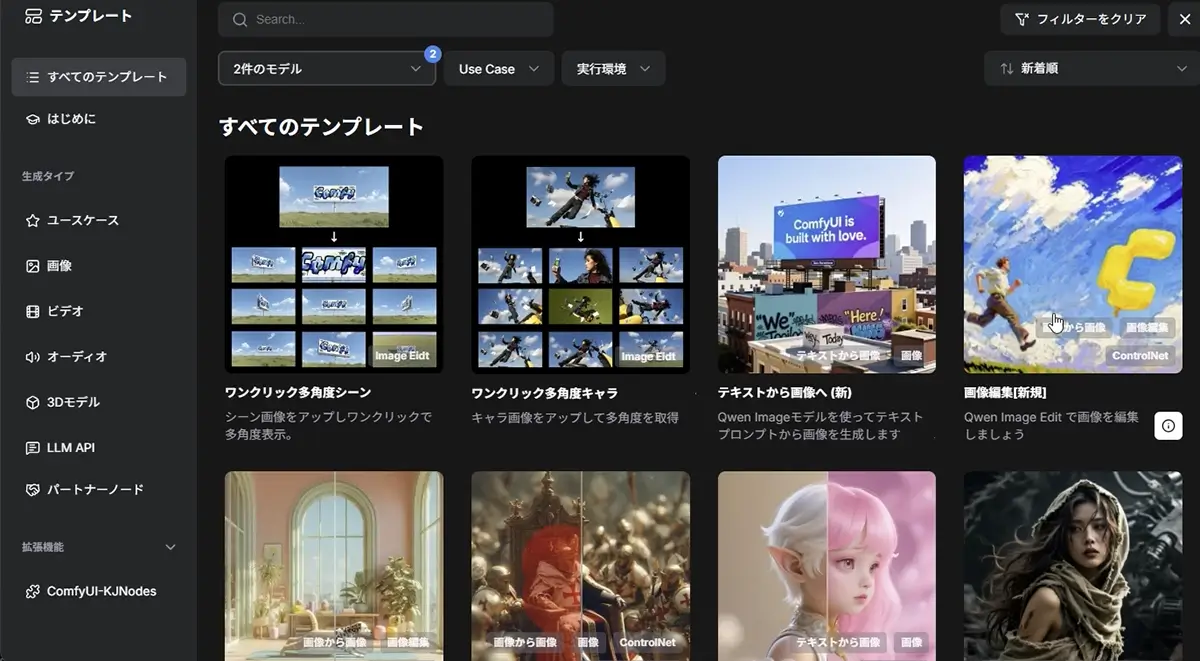The width and height of the screenshot is (1200, 661).
Task: Open the ワンクリック多角度シーン template thumbnail
Action: tap(334, 264)
